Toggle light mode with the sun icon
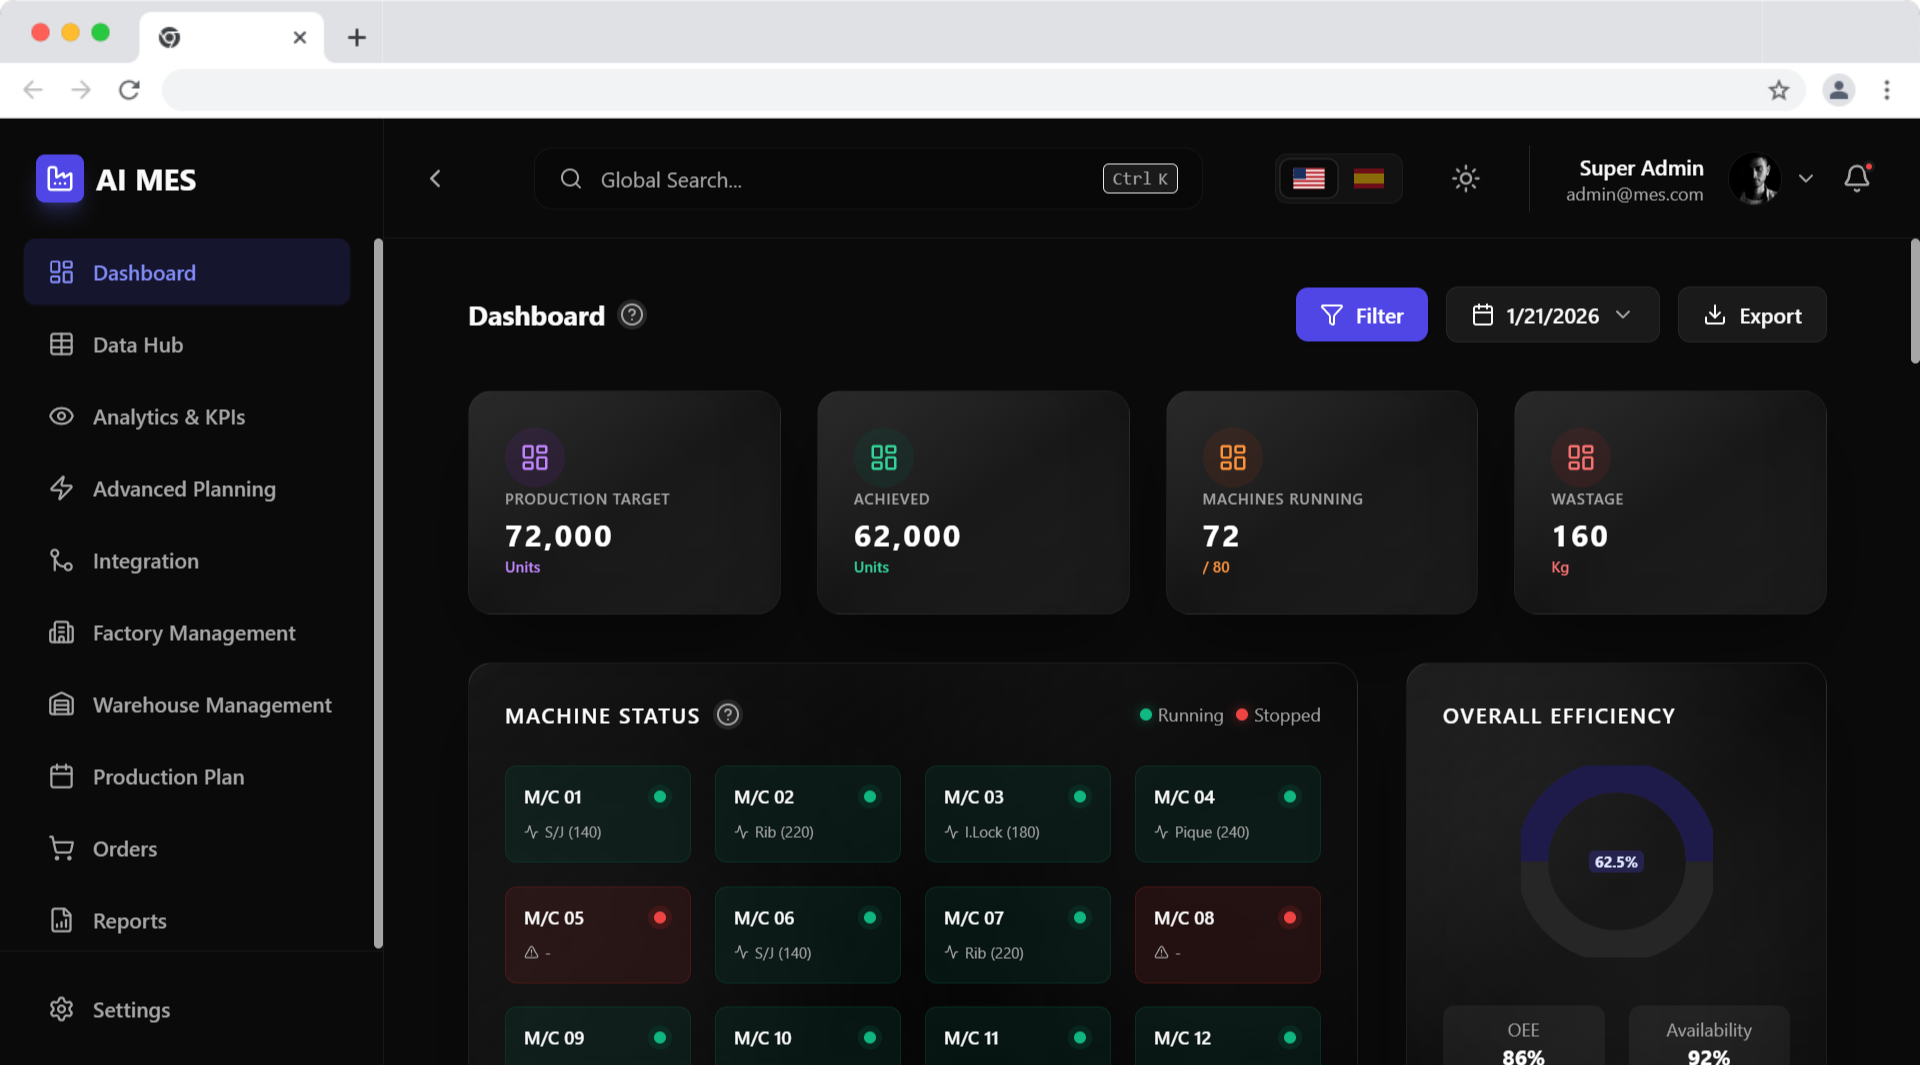1920x1065 pixels. (1466, 179)
